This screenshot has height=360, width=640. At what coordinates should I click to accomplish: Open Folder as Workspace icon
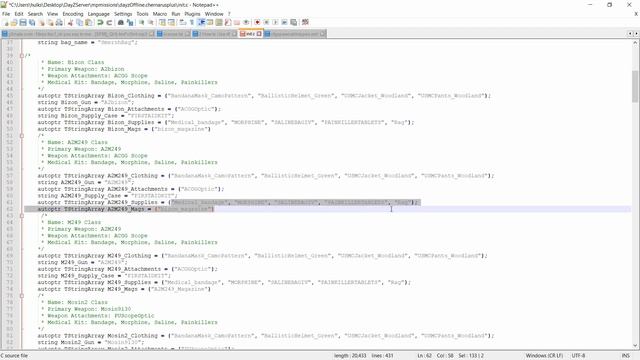(237, 22)
